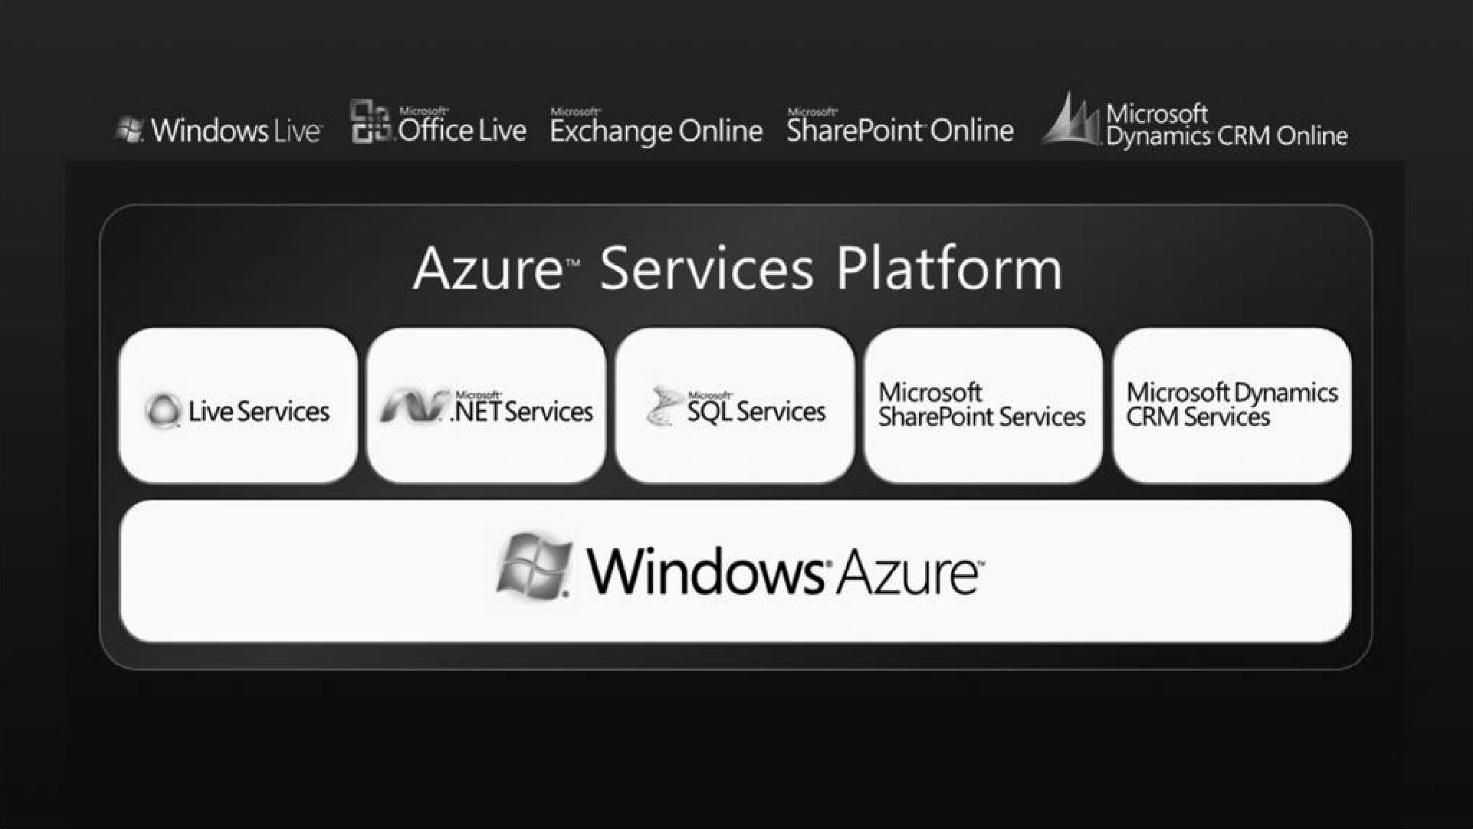The width and height of the screenshot is (1473, 829).
Task: Select the Live Services tile
Action: [238, 406]
